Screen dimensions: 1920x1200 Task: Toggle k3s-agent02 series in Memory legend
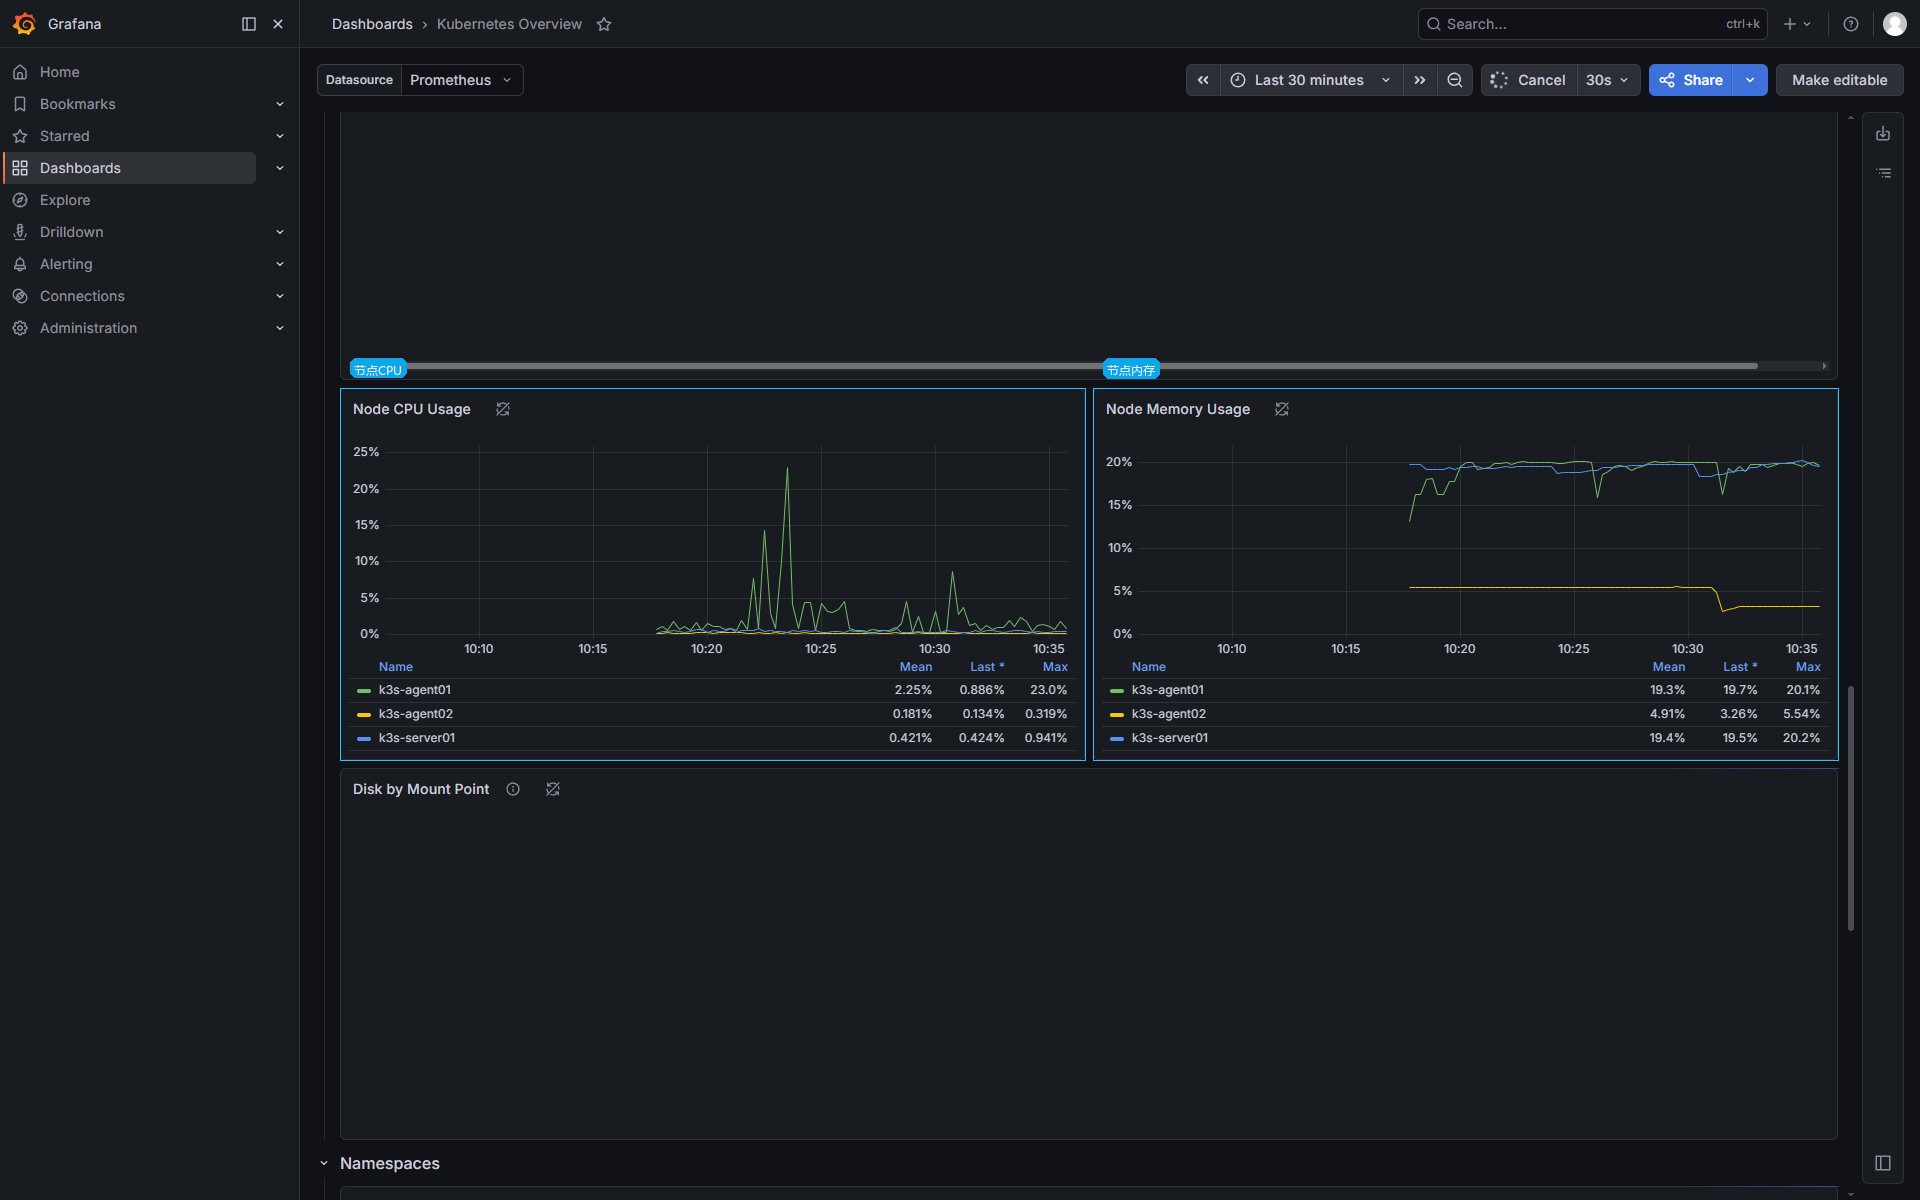(1169, 714)
